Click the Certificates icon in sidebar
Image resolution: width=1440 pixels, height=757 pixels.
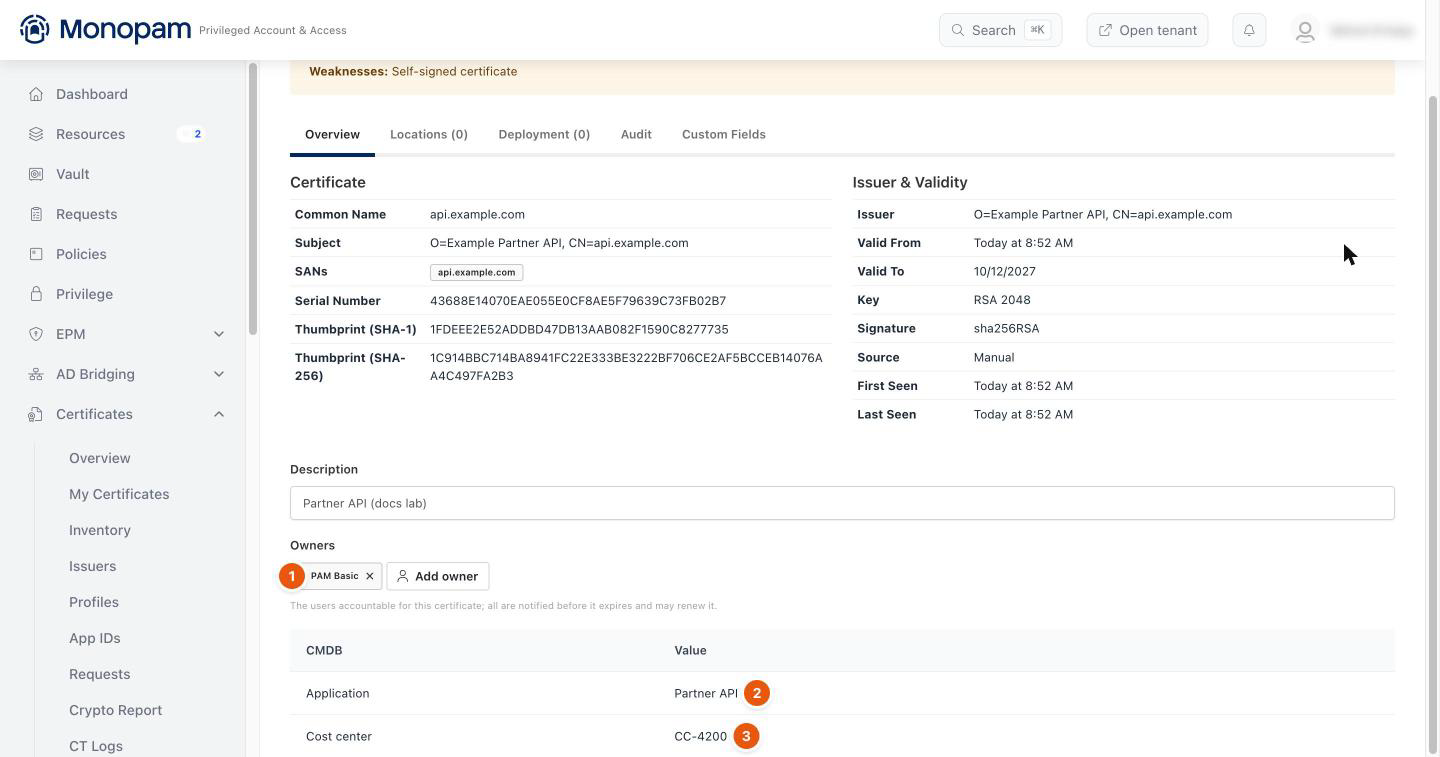(x=36, y=414)
